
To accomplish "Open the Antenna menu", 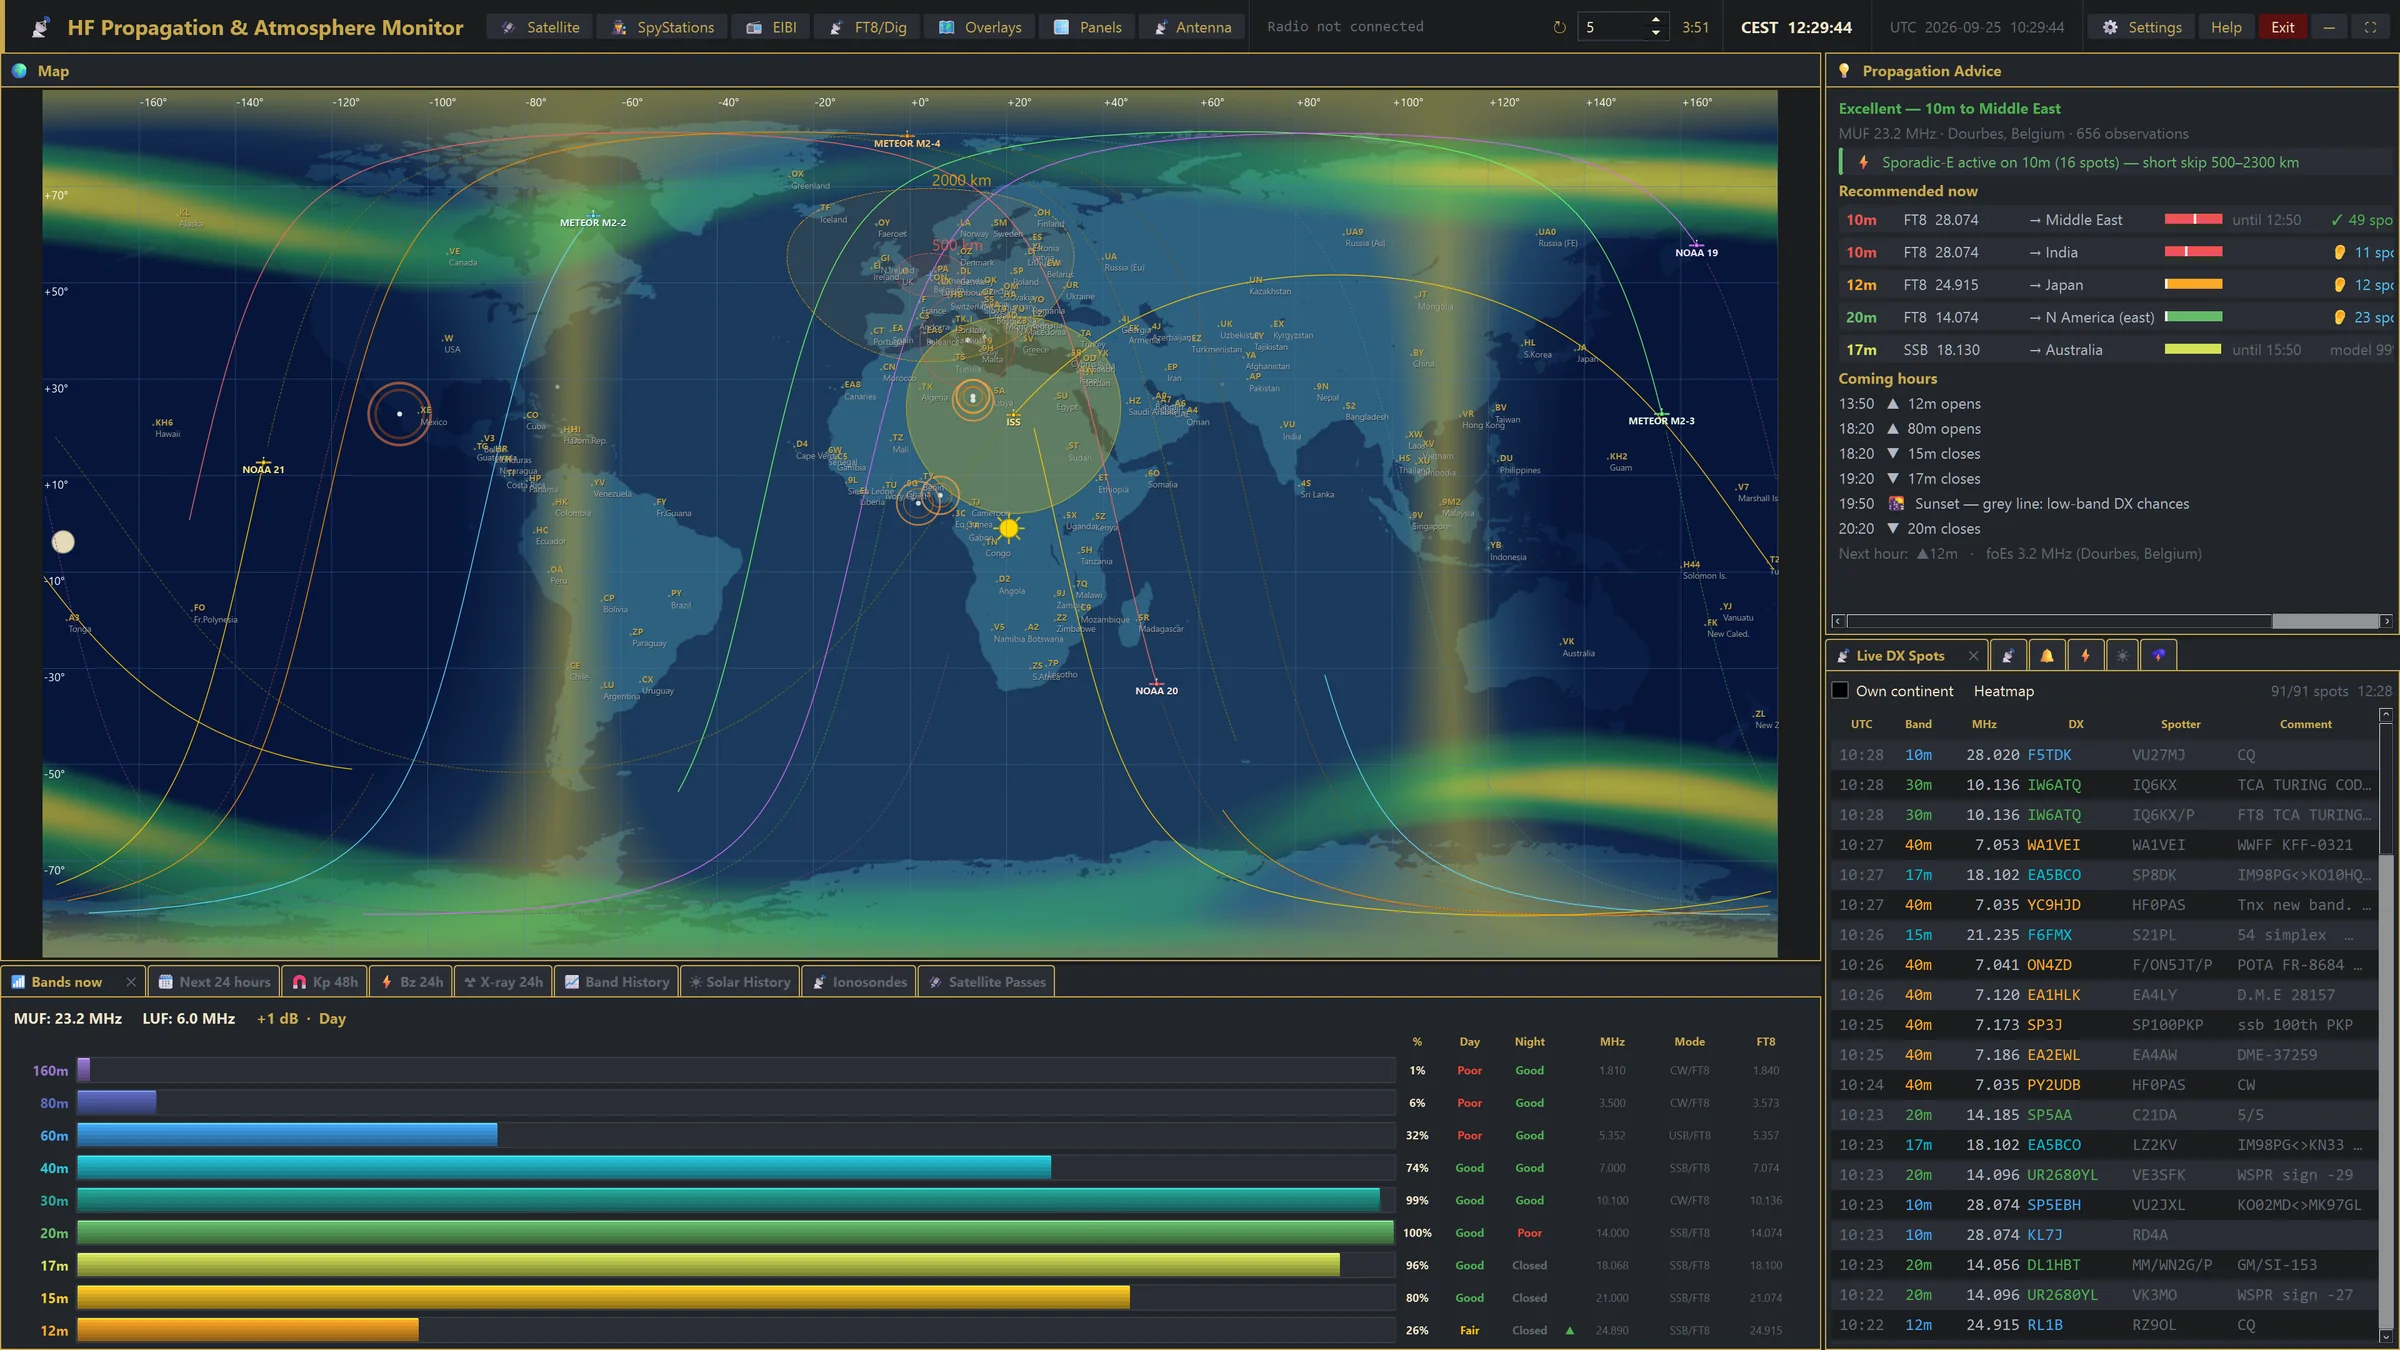I will (1193, 27).
